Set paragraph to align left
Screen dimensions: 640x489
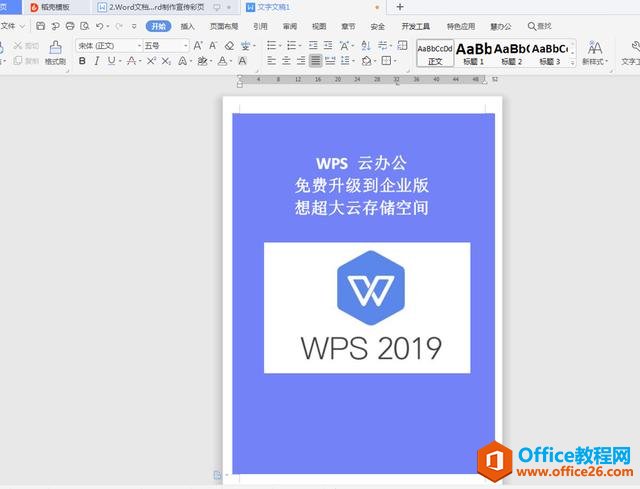tap(271, 61)
